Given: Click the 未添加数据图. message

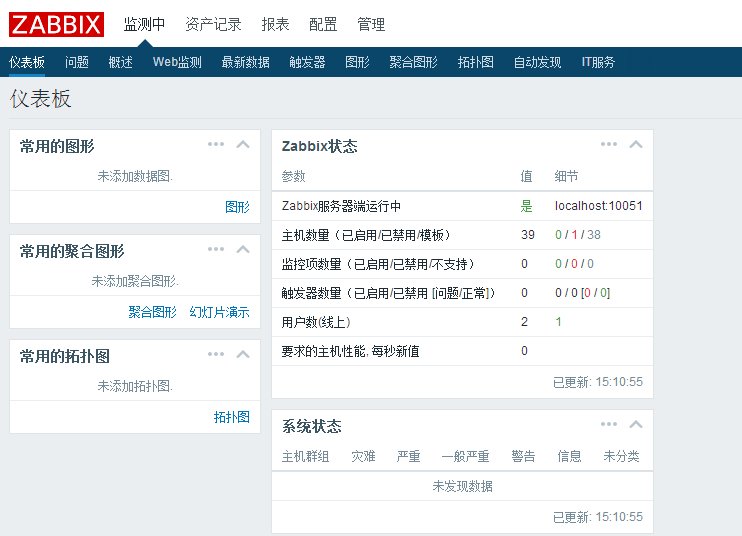Looking at the screenshot, I should (135, 176).
